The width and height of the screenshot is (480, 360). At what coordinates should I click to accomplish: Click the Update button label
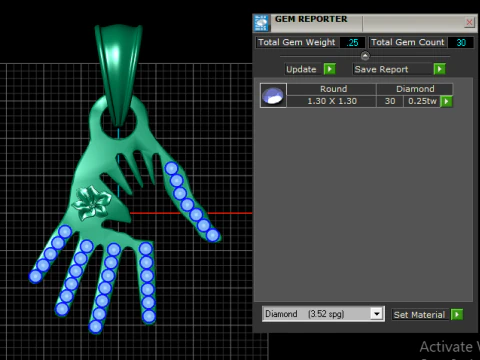point(301,69)
